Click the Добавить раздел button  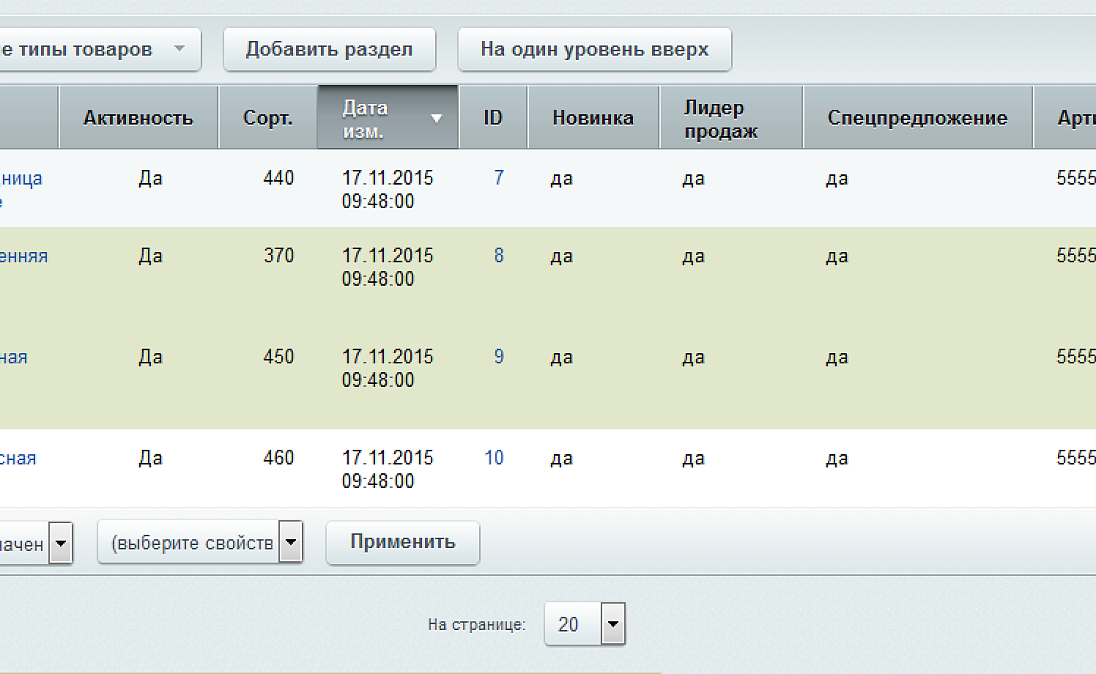pyautogui.click(x=329, y=49)
